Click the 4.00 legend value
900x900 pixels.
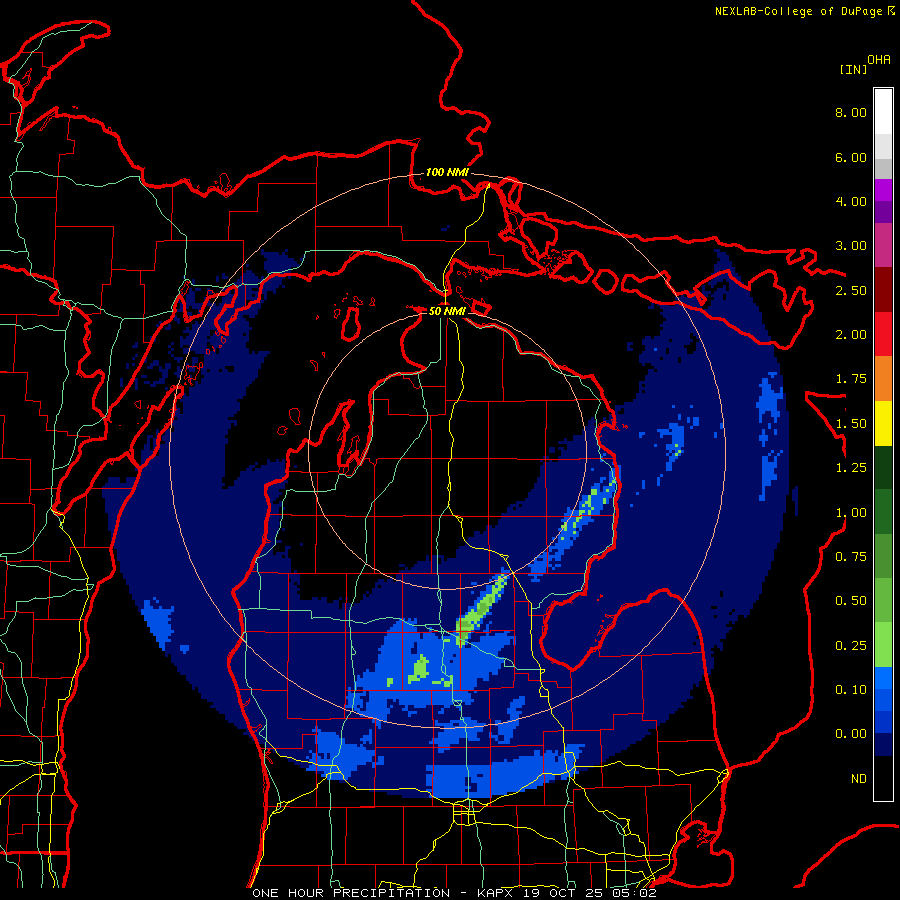[x=851, y=201]
